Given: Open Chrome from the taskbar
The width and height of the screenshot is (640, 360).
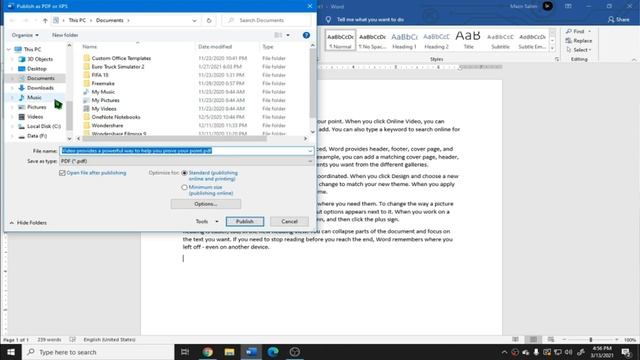Looking at the screenshot, I should pyautogui.click(x=207, y=352).
